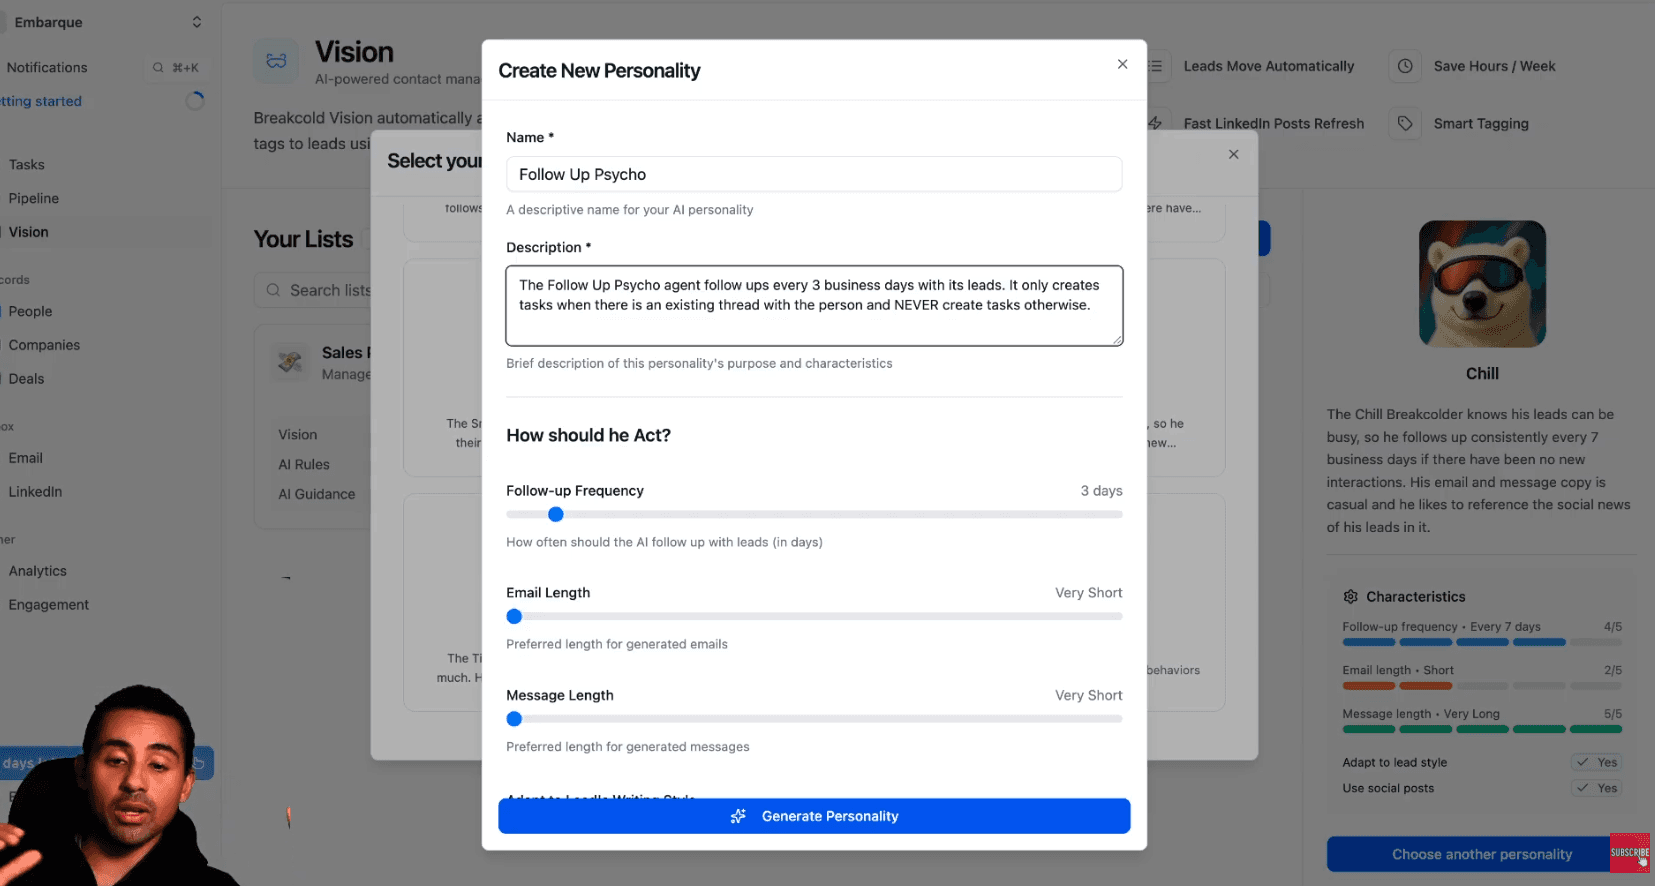Image resolution: width=1655 pixels, height=886 pixels.
Task: Click the Sales Pipeline folder icon
Action: click(x=290, y=362)
